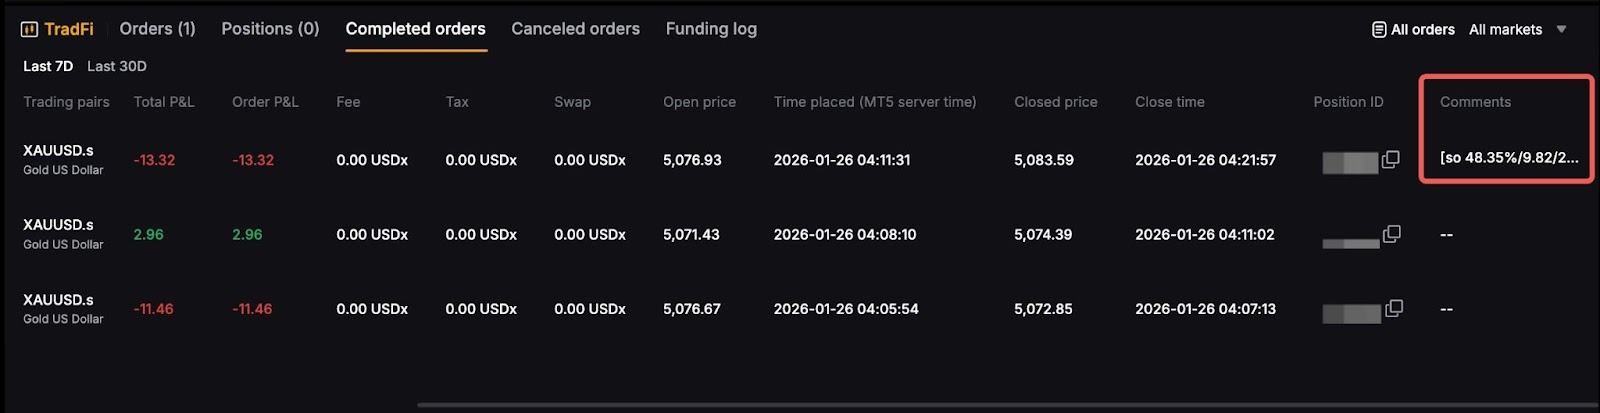Toggle the All orders filter
The height and width of the screenshot is (413, 1600).
pyautogui.click(x=1422, y=30)
